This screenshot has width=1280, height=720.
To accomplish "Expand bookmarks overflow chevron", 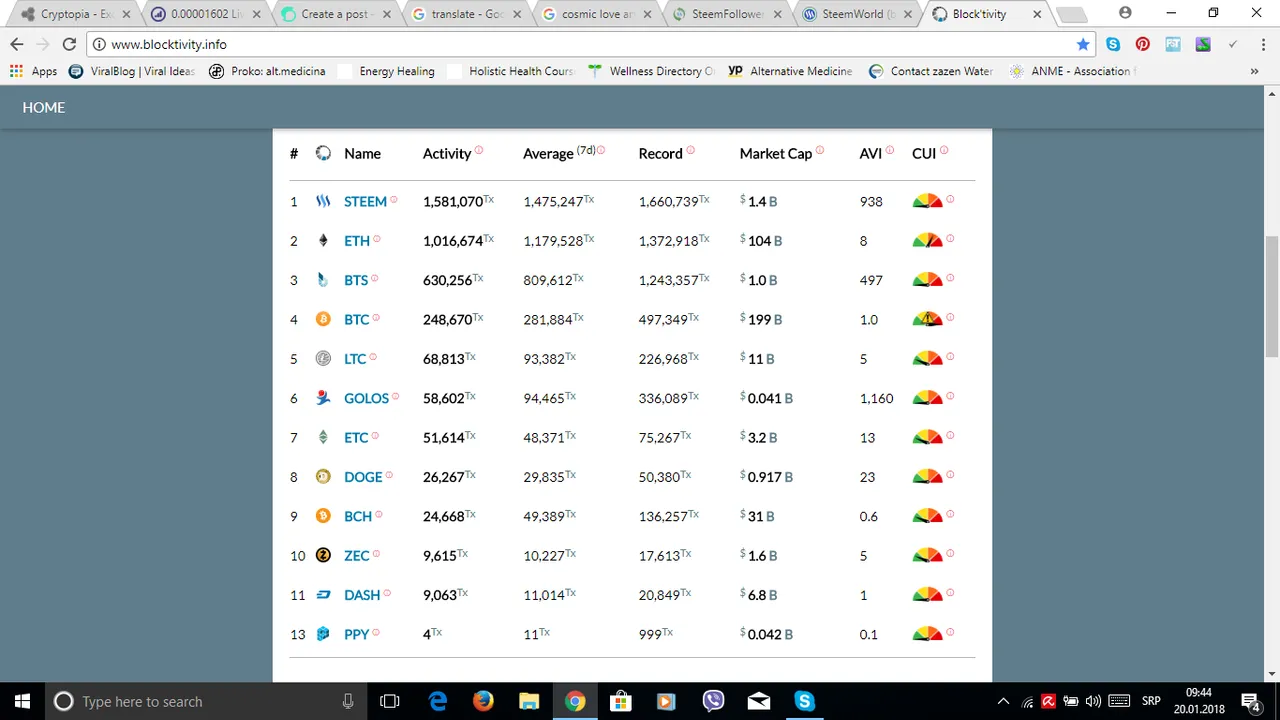I will tap(1254, 71).
